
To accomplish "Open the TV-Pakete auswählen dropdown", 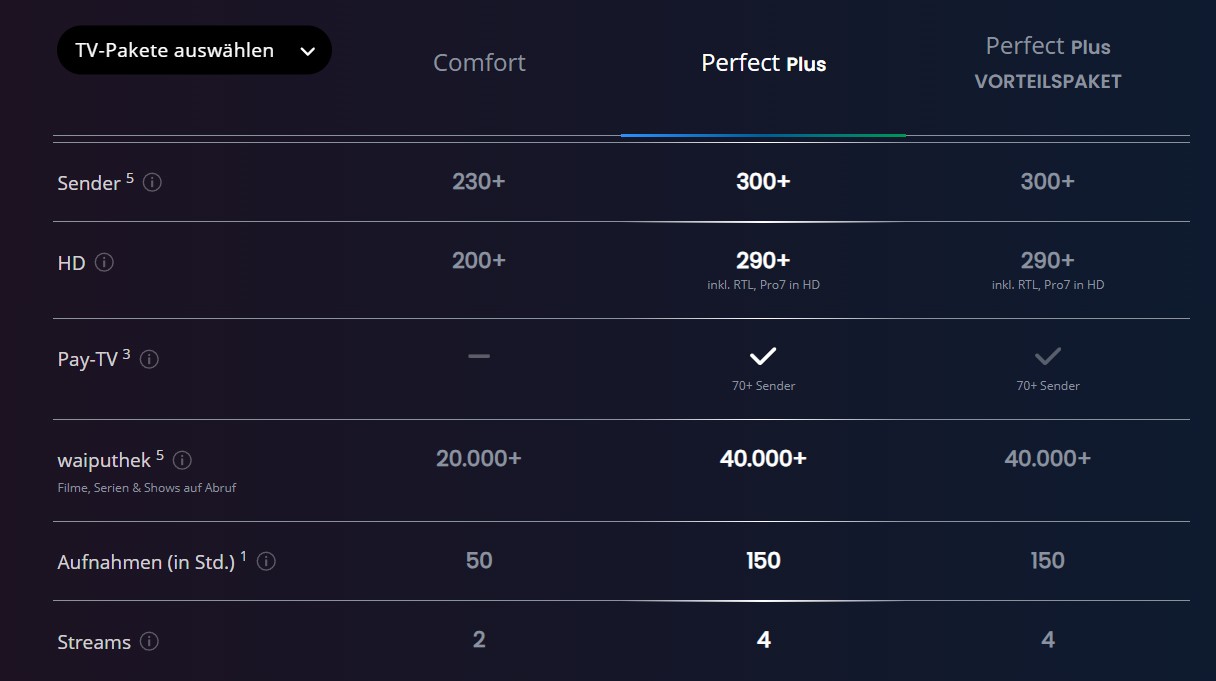I will (194, 50).
